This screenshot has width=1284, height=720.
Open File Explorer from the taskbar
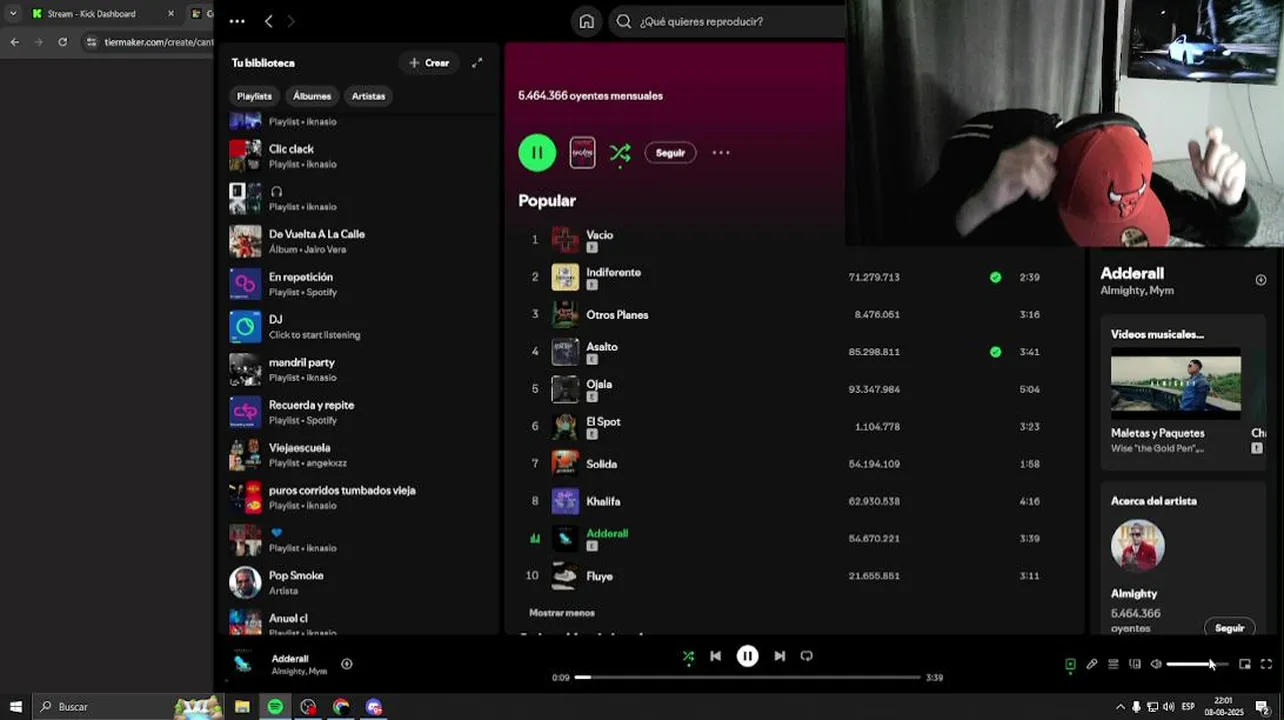click(242, 707)
